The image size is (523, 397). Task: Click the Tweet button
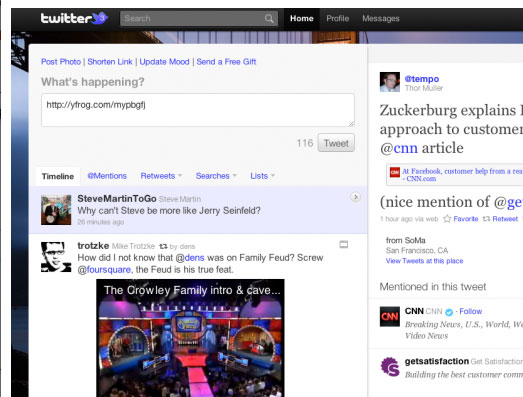click(x=336, y=143)
